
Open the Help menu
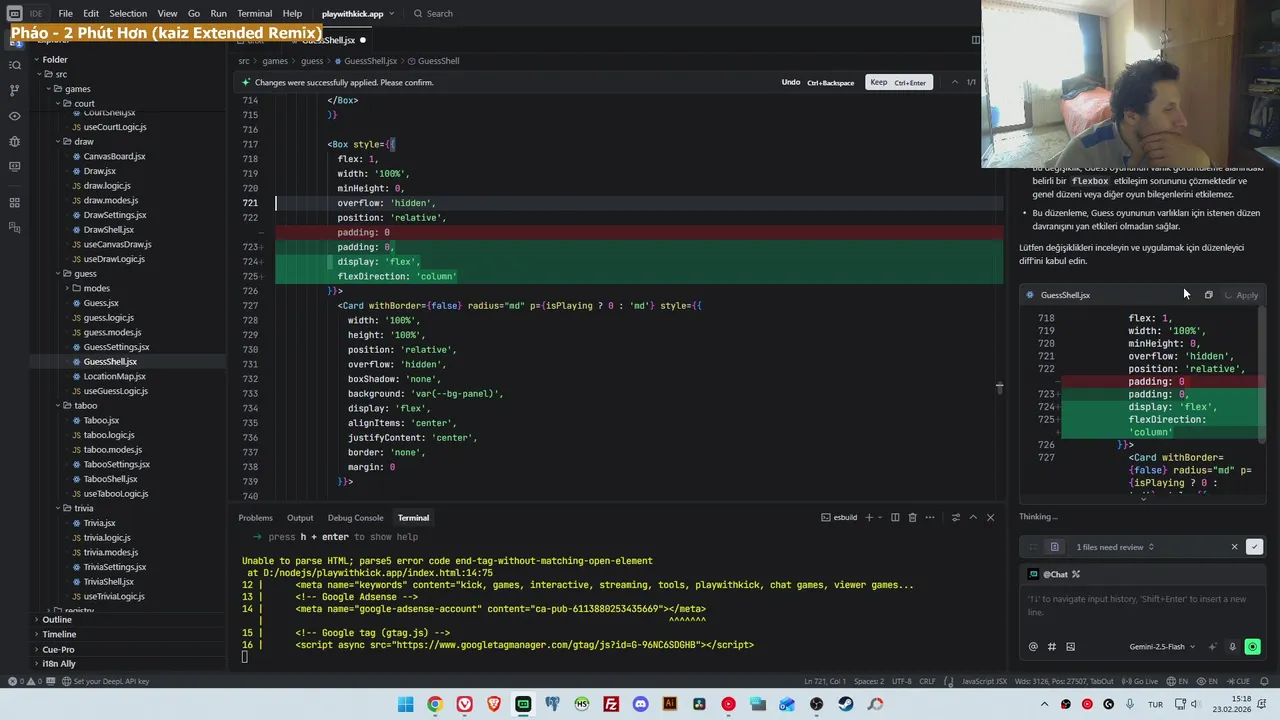[292, 14]
